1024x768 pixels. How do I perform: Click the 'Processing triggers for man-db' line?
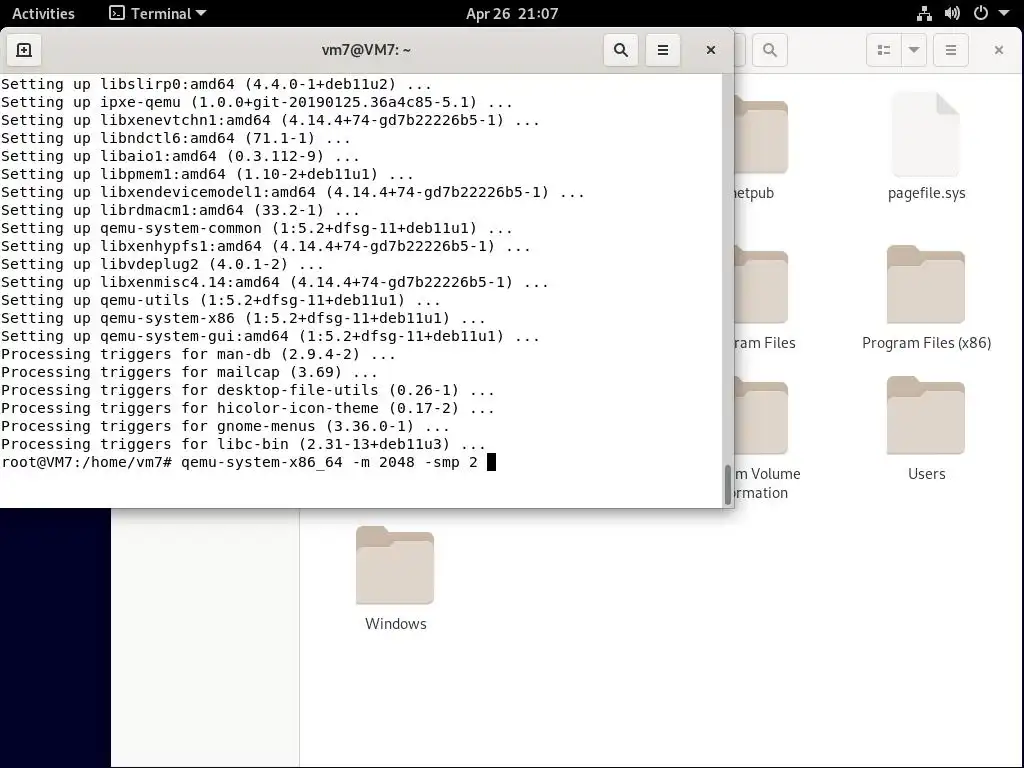point(199,354)
